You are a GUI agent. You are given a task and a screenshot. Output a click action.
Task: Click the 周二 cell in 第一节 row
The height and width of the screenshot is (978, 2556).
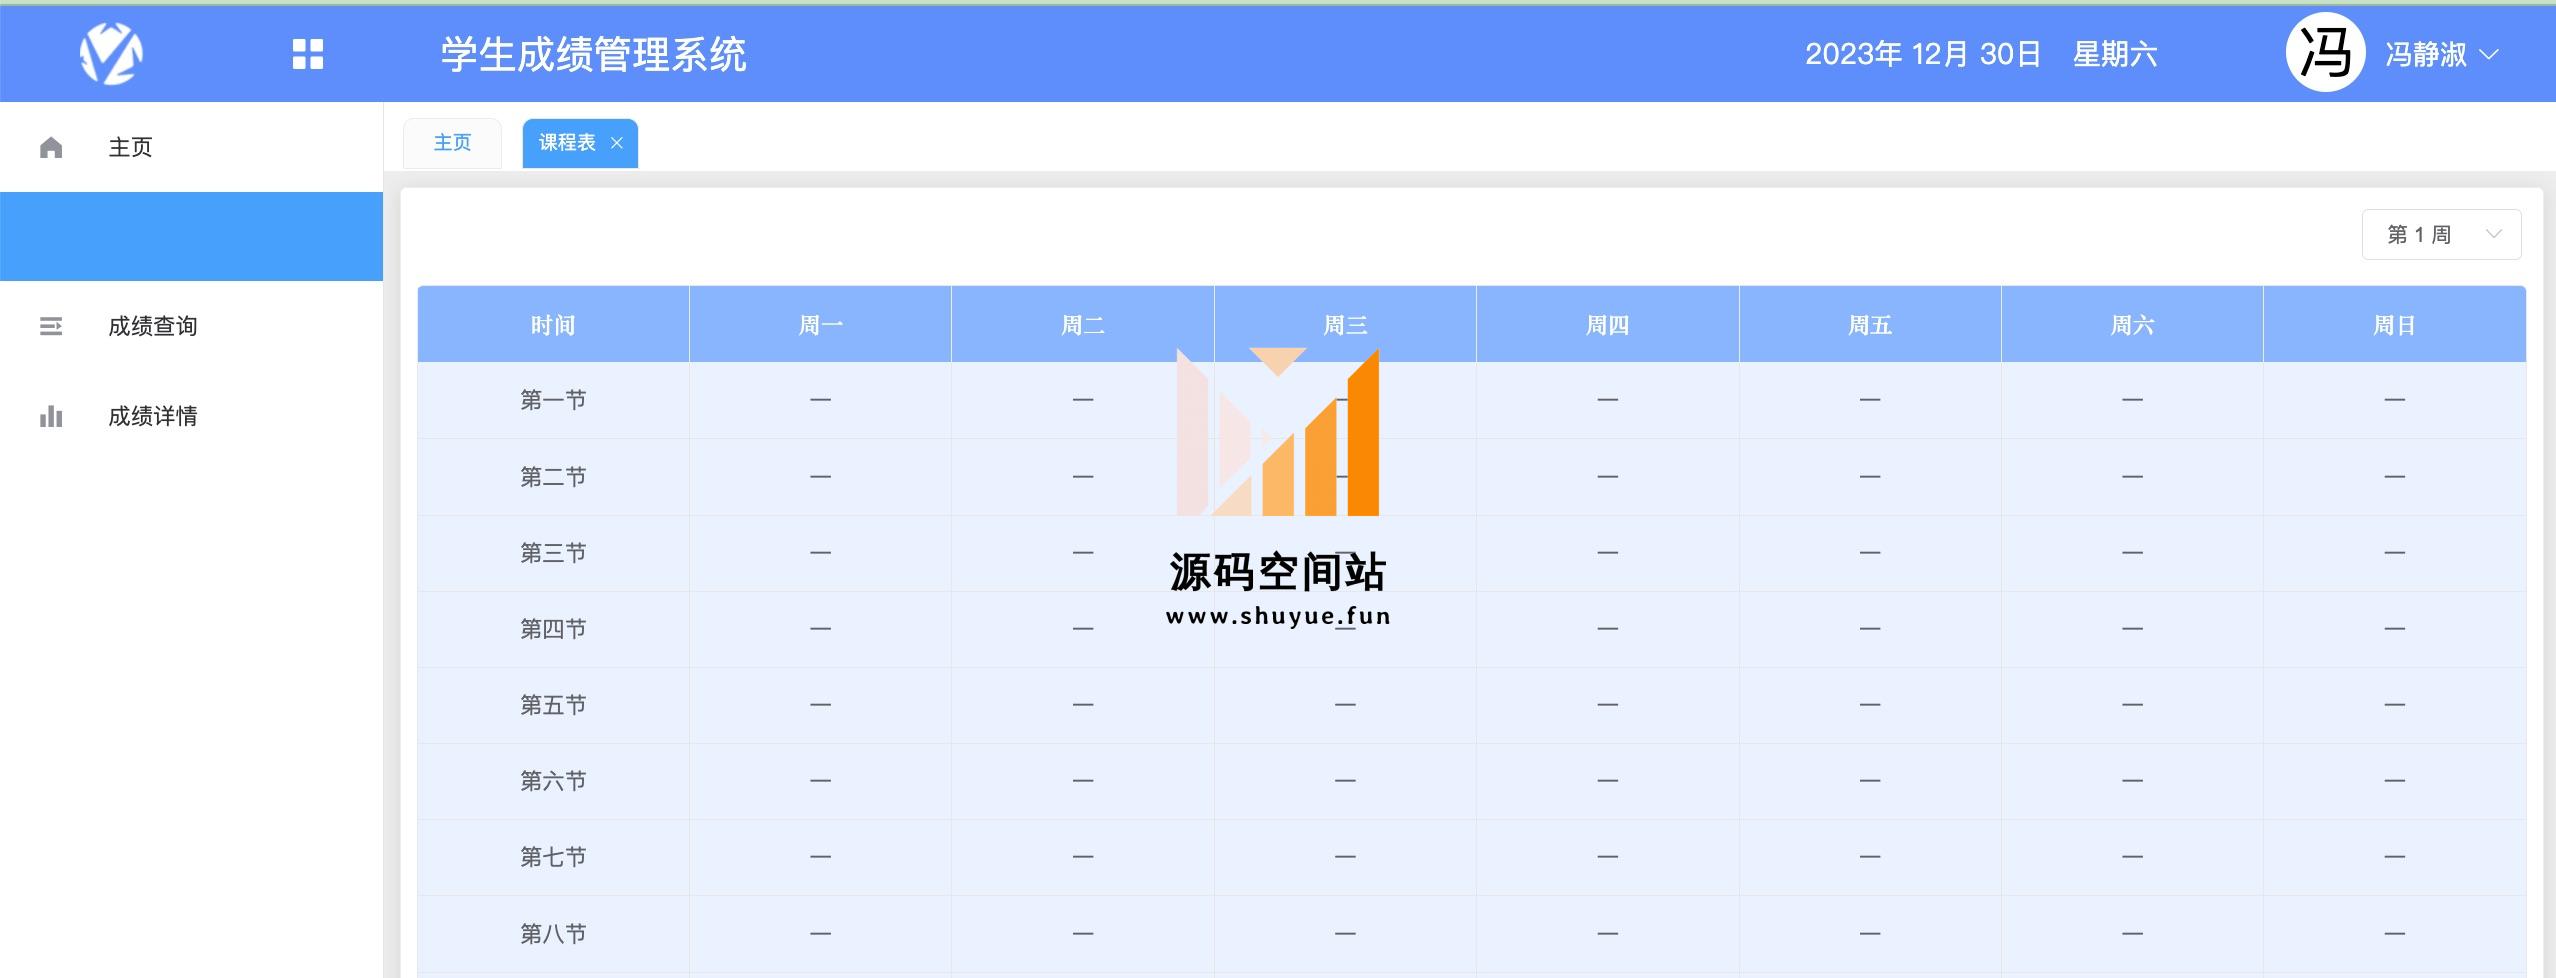coord(1083,400)
